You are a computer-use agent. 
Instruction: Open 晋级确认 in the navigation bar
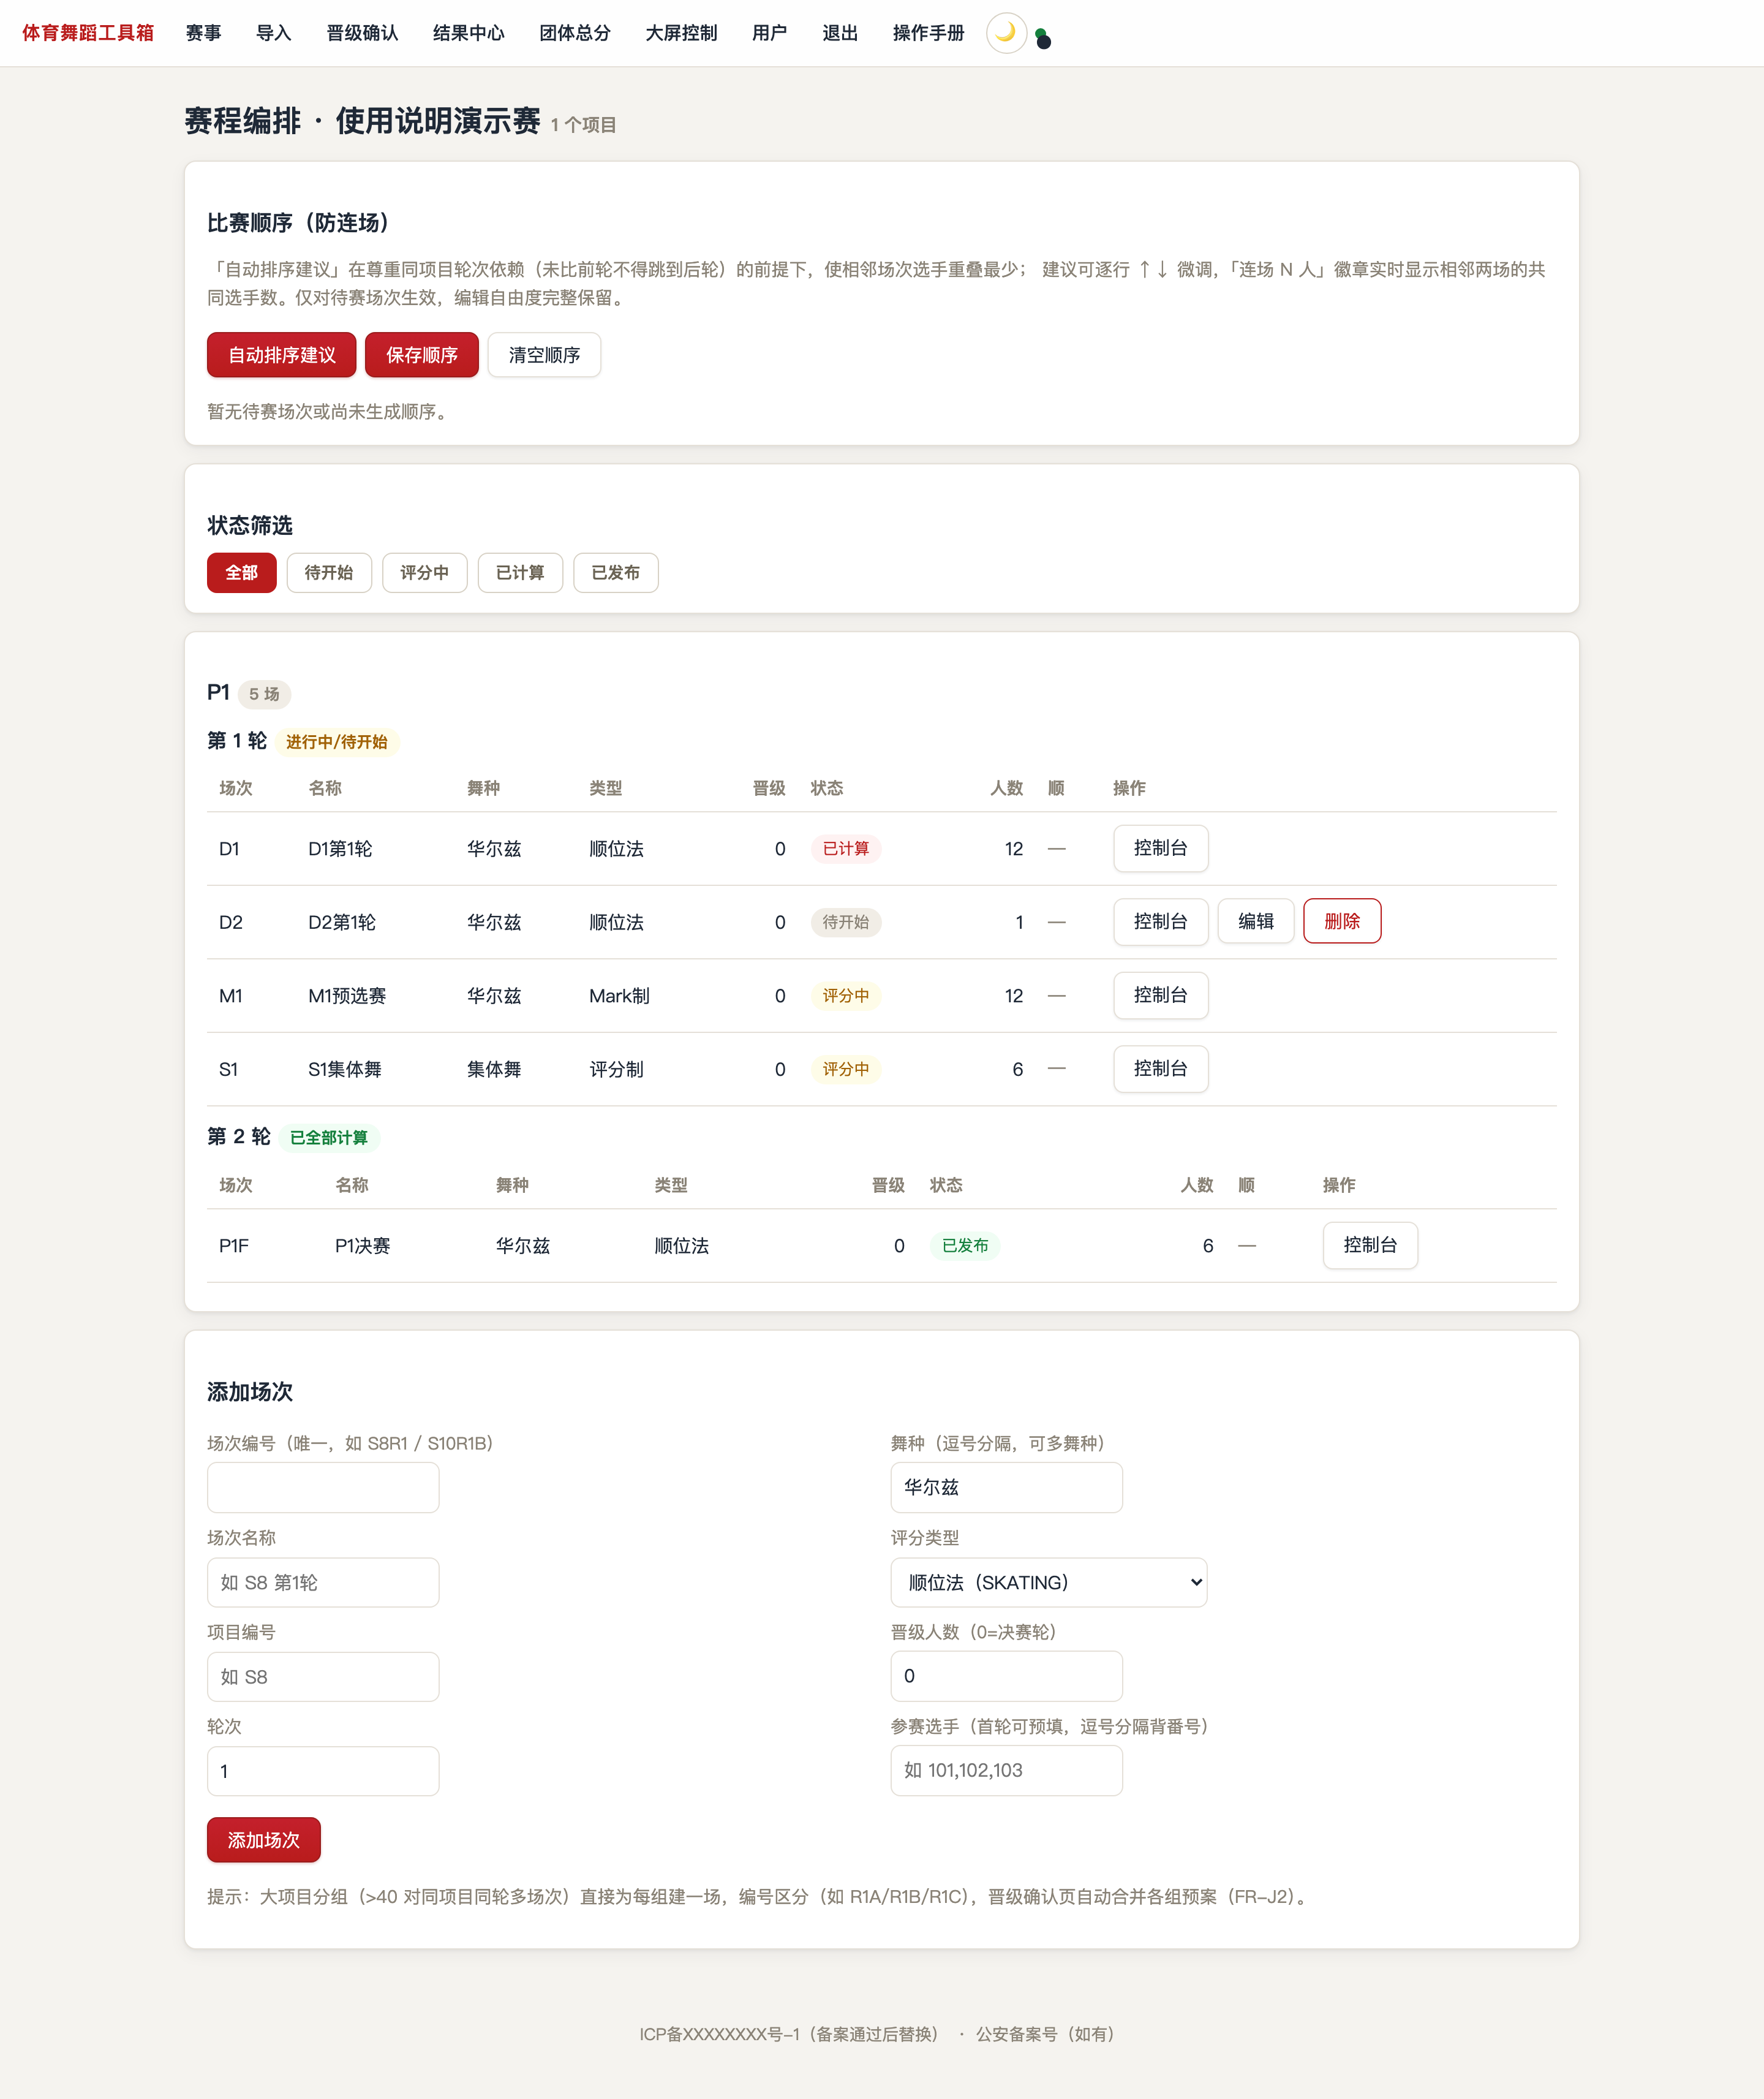click(x=362, y=33)
